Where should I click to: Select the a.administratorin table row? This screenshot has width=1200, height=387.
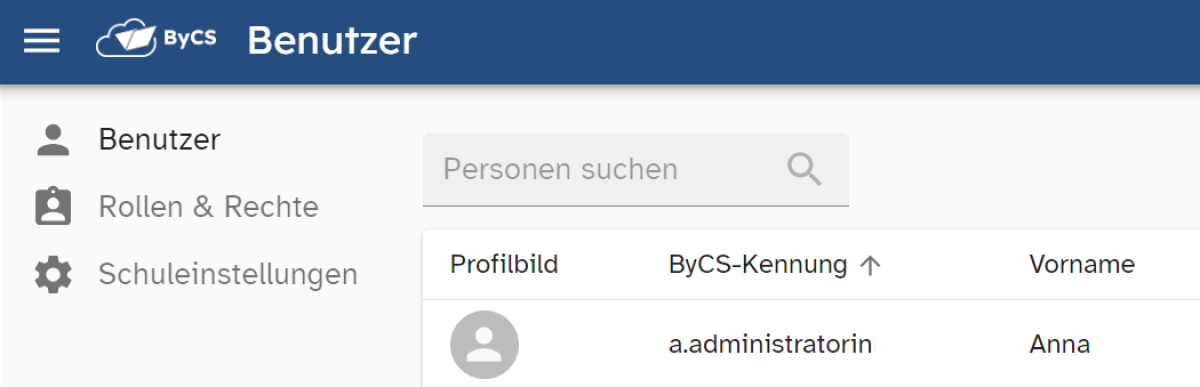(811, 344)
